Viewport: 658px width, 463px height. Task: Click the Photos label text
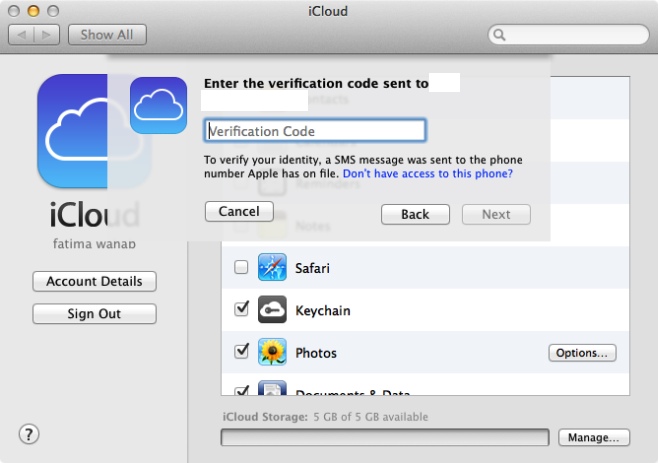coord(316,353)
